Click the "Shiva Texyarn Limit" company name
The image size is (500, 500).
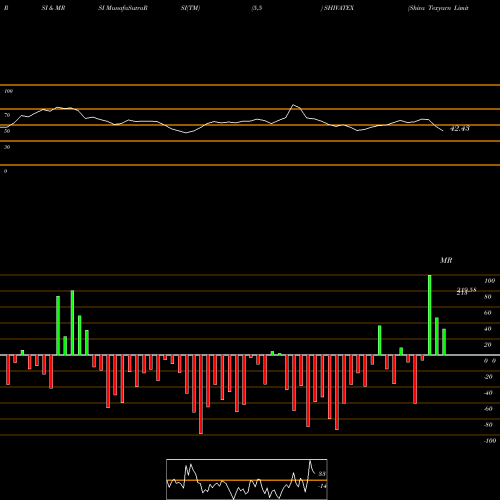pos(438,8)
